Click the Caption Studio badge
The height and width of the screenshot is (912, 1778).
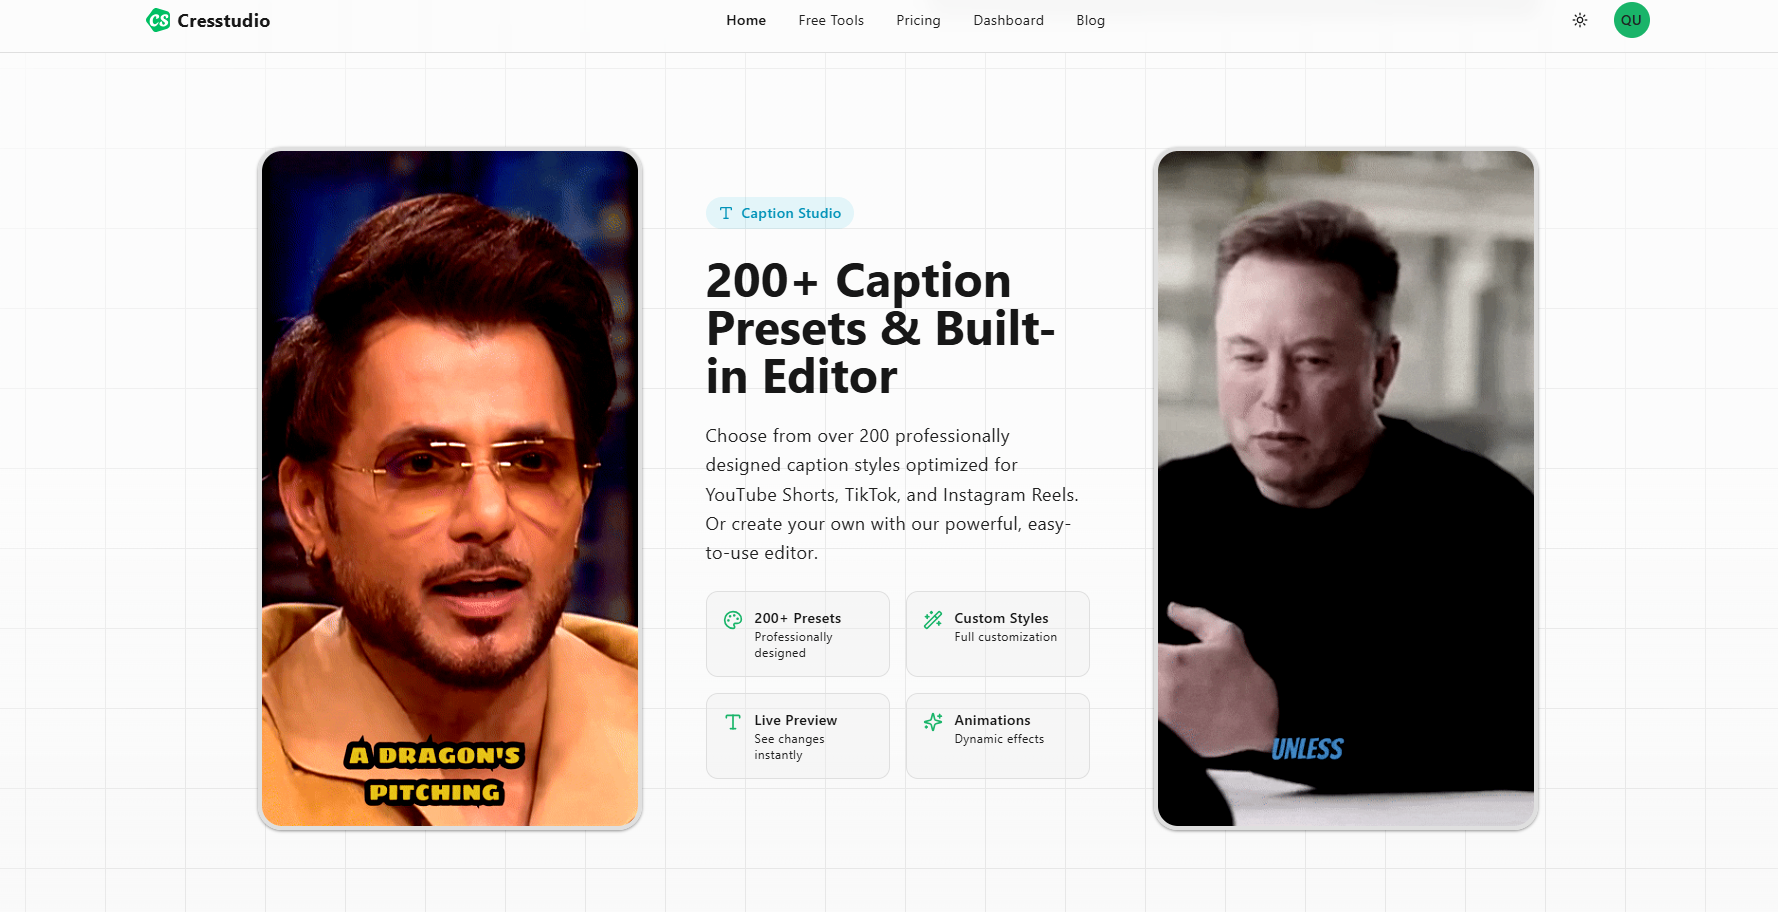point(779,213)
